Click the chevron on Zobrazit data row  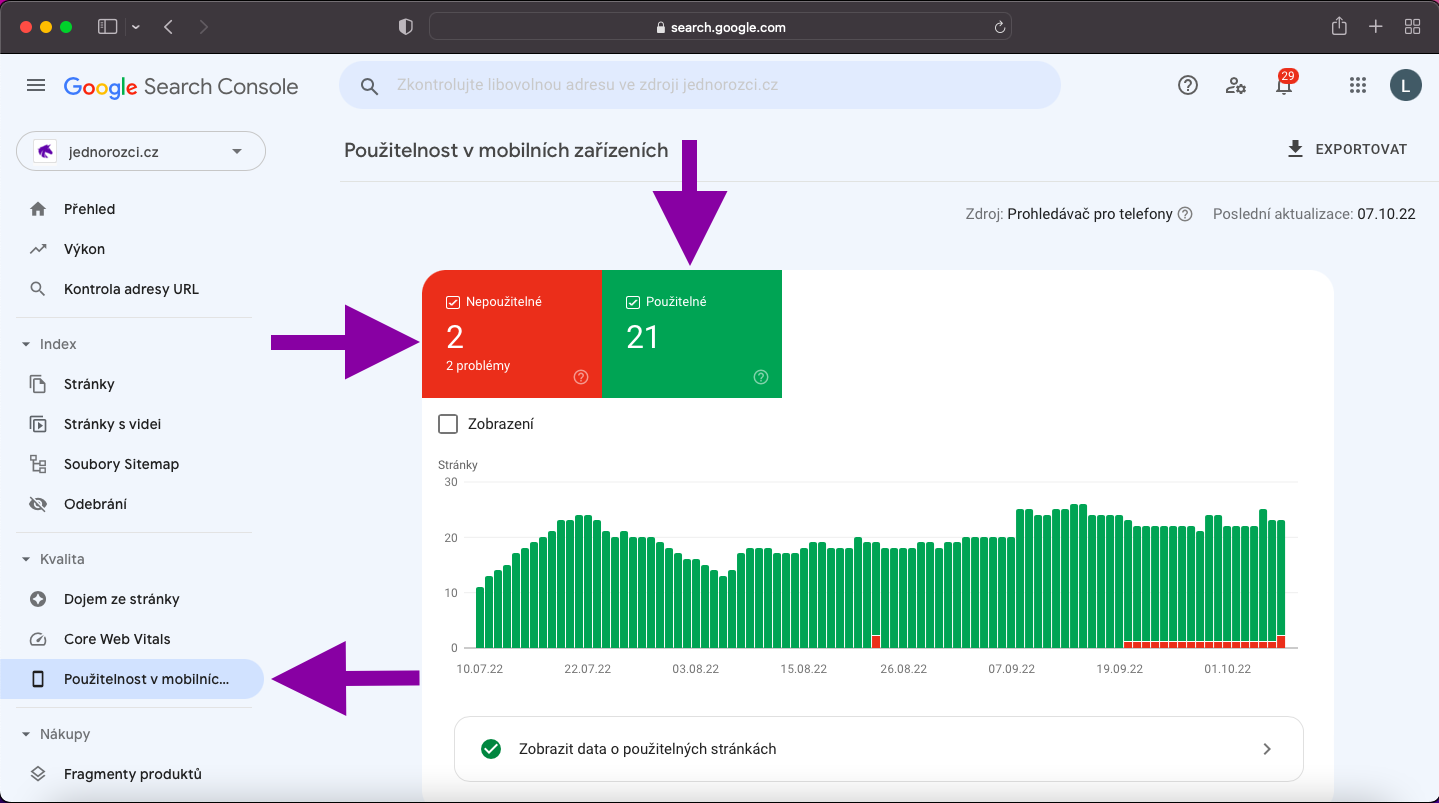[x=1267, y=749]
